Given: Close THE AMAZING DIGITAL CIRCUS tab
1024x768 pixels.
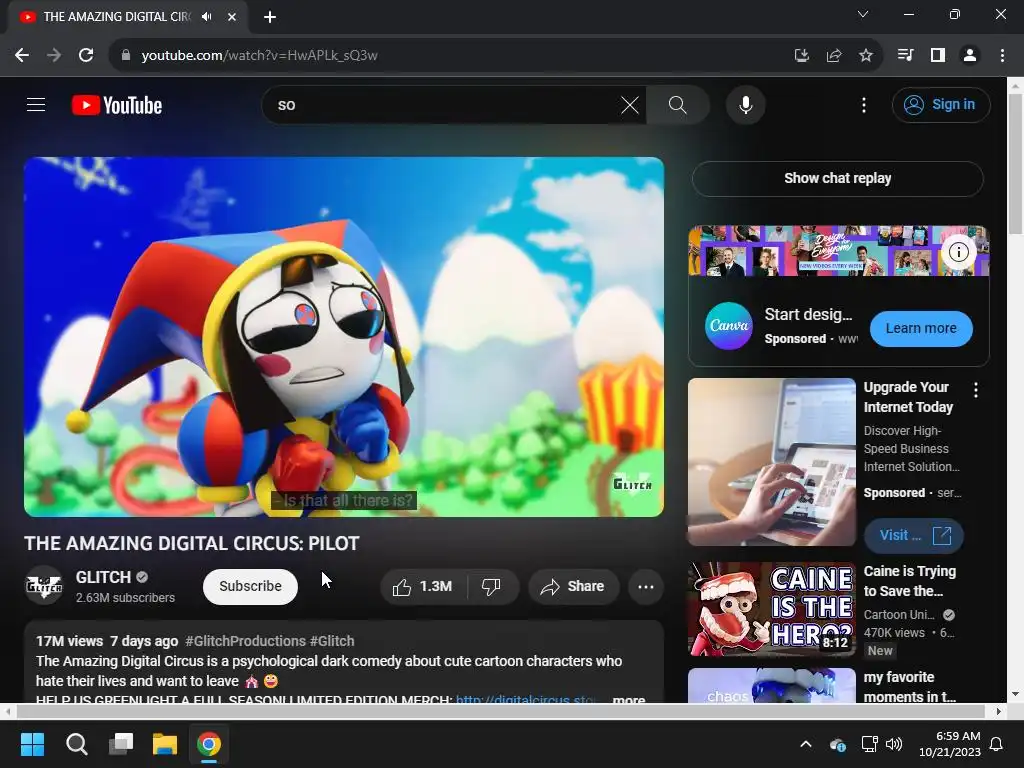Looking at the screenshot, I should point(232,17).
